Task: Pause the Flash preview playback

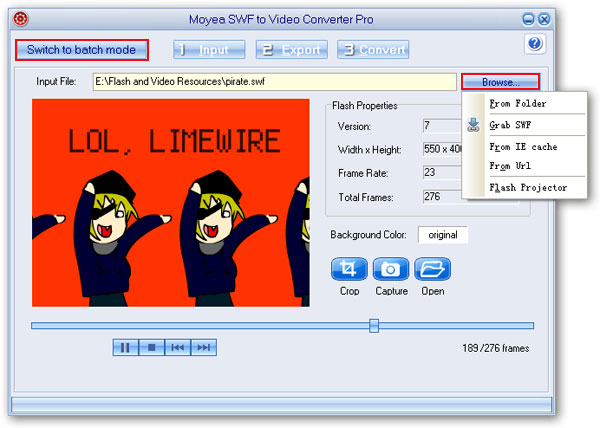Action: pos(126,347)
